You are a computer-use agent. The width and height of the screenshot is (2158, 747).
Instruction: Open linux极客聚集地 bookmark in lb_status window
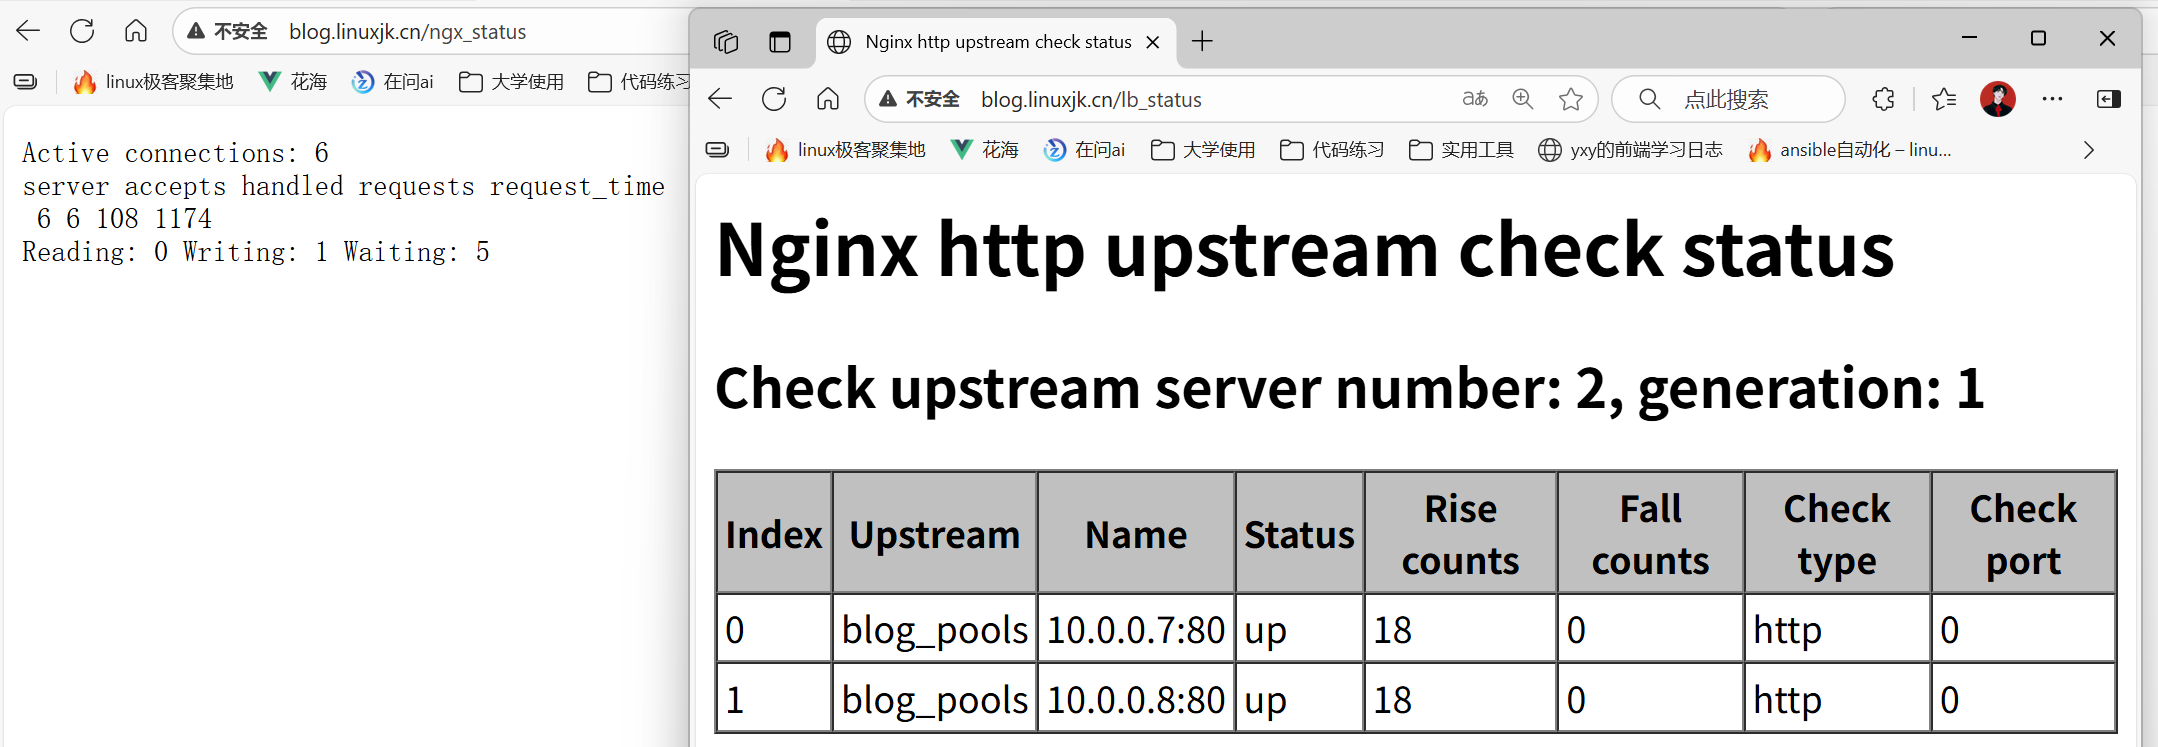point(845,150)
